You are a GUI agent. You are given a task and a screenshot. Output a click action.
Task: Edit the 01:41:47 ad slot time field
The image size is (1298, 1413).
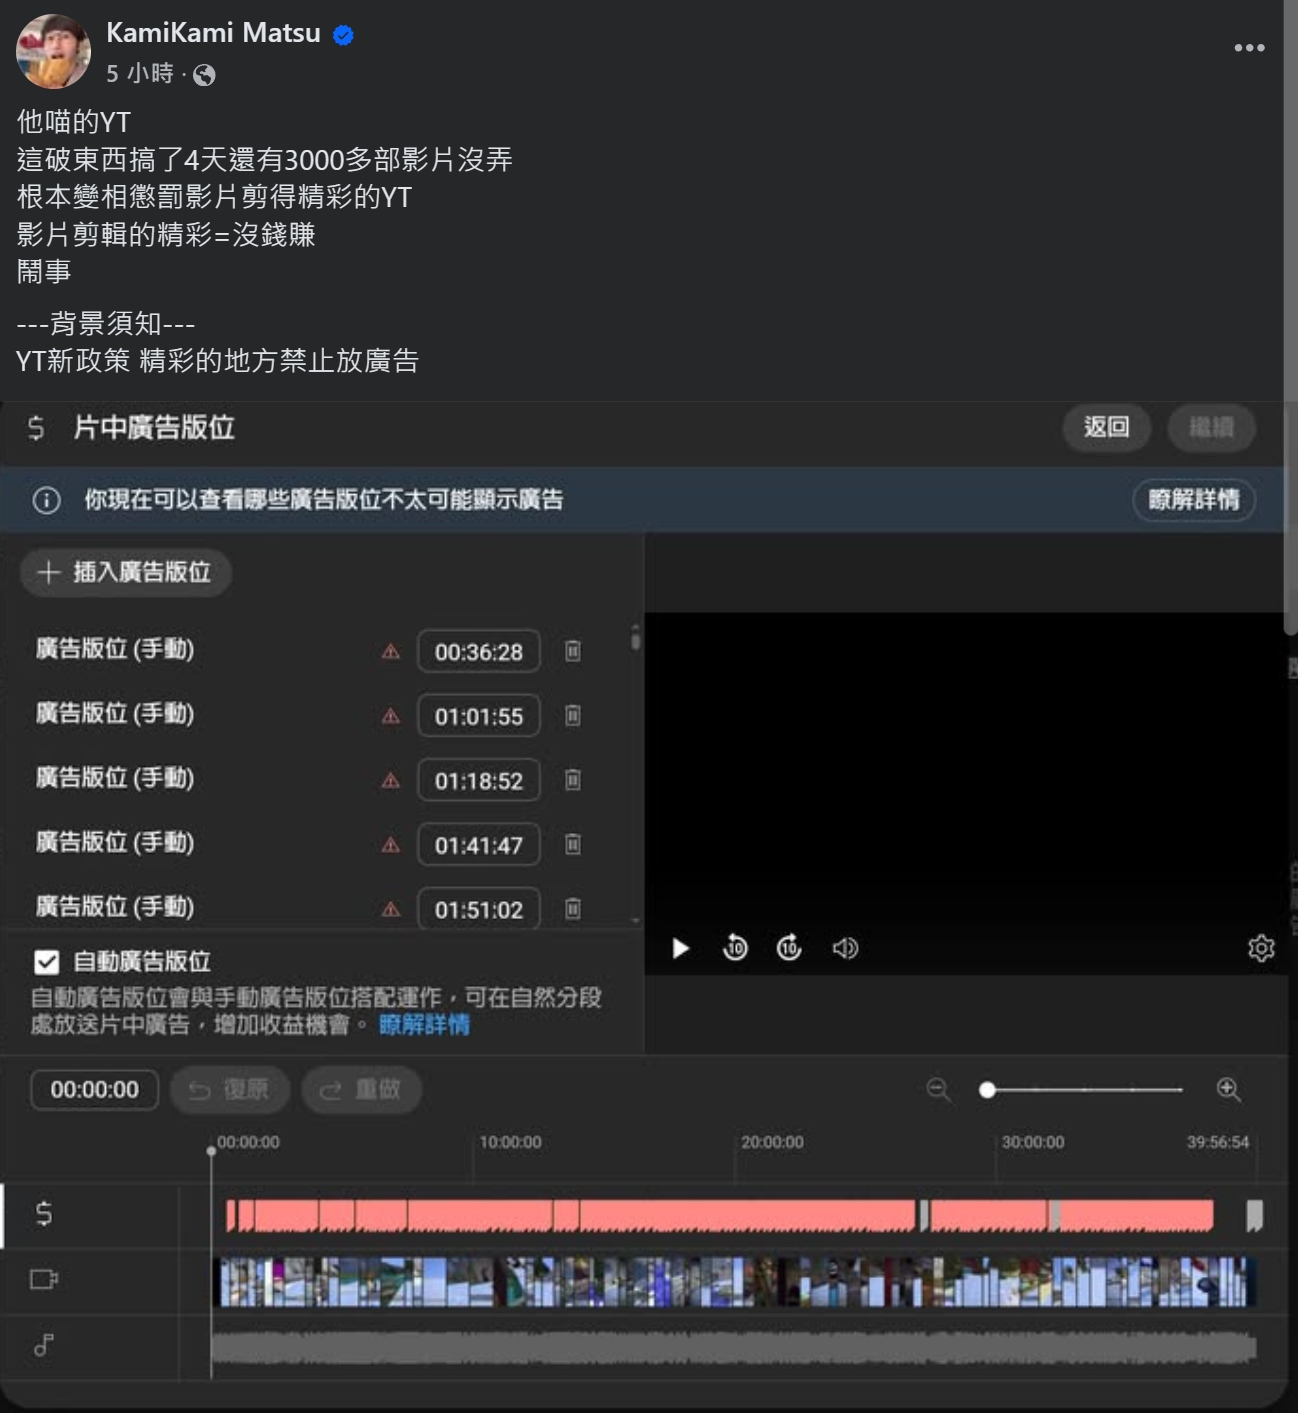click(479, 845)
